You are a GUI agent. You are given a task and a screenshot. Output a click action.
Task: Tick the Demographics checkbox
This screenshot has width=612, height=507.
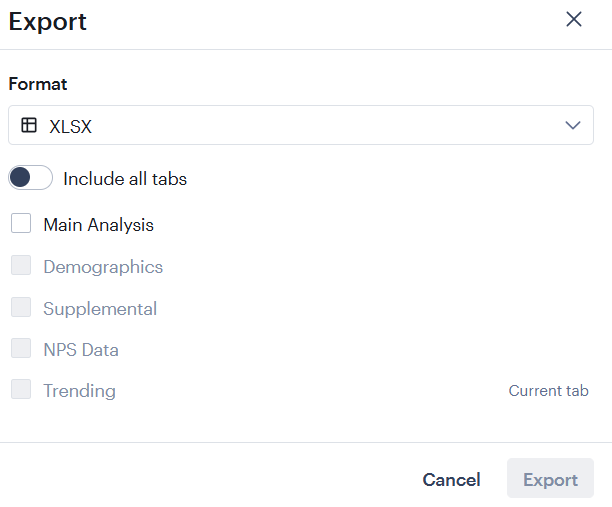tap(21, 266)
